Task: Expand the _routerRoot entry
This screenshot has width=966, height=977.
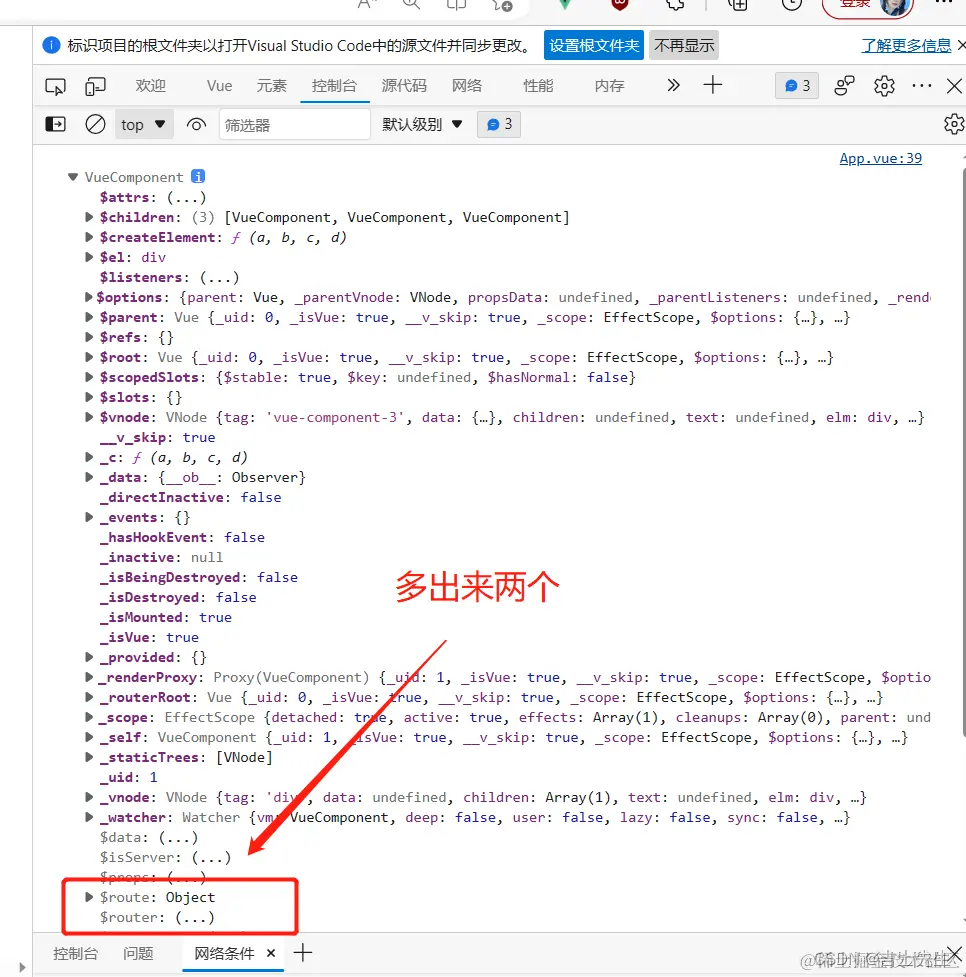Action: pyautogui.click(x=88, y=697)
